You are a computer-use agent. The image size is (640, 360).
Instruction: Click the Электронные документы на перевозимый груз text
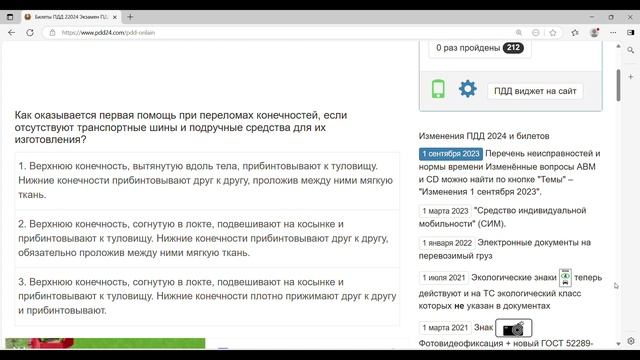(x=505, y=249)
